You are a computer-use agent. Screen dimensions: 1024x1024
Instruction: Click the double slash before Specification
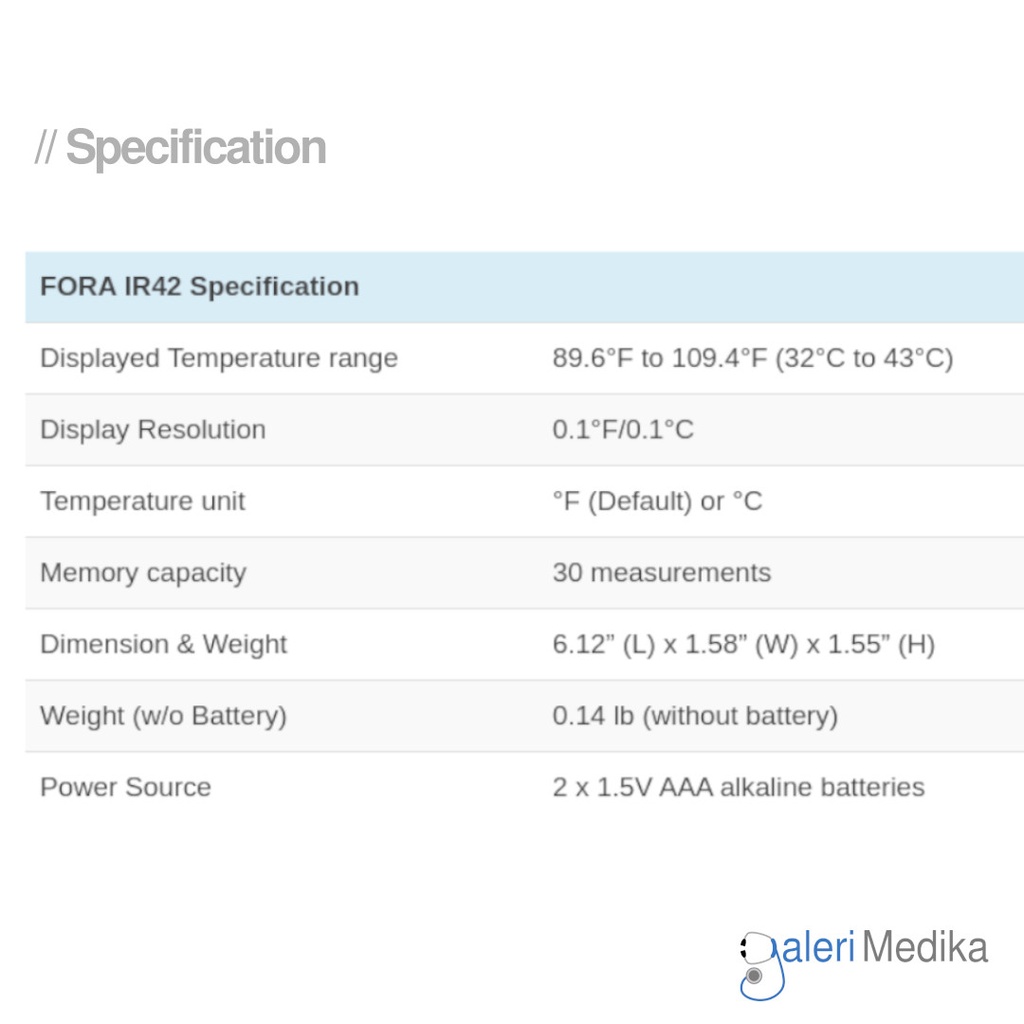45,148
